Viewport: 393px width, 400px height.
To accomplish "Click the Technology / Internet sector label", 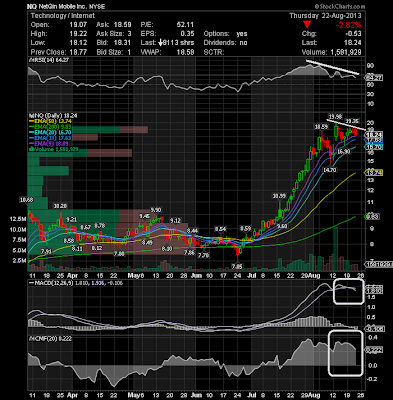I will [63, 16].
